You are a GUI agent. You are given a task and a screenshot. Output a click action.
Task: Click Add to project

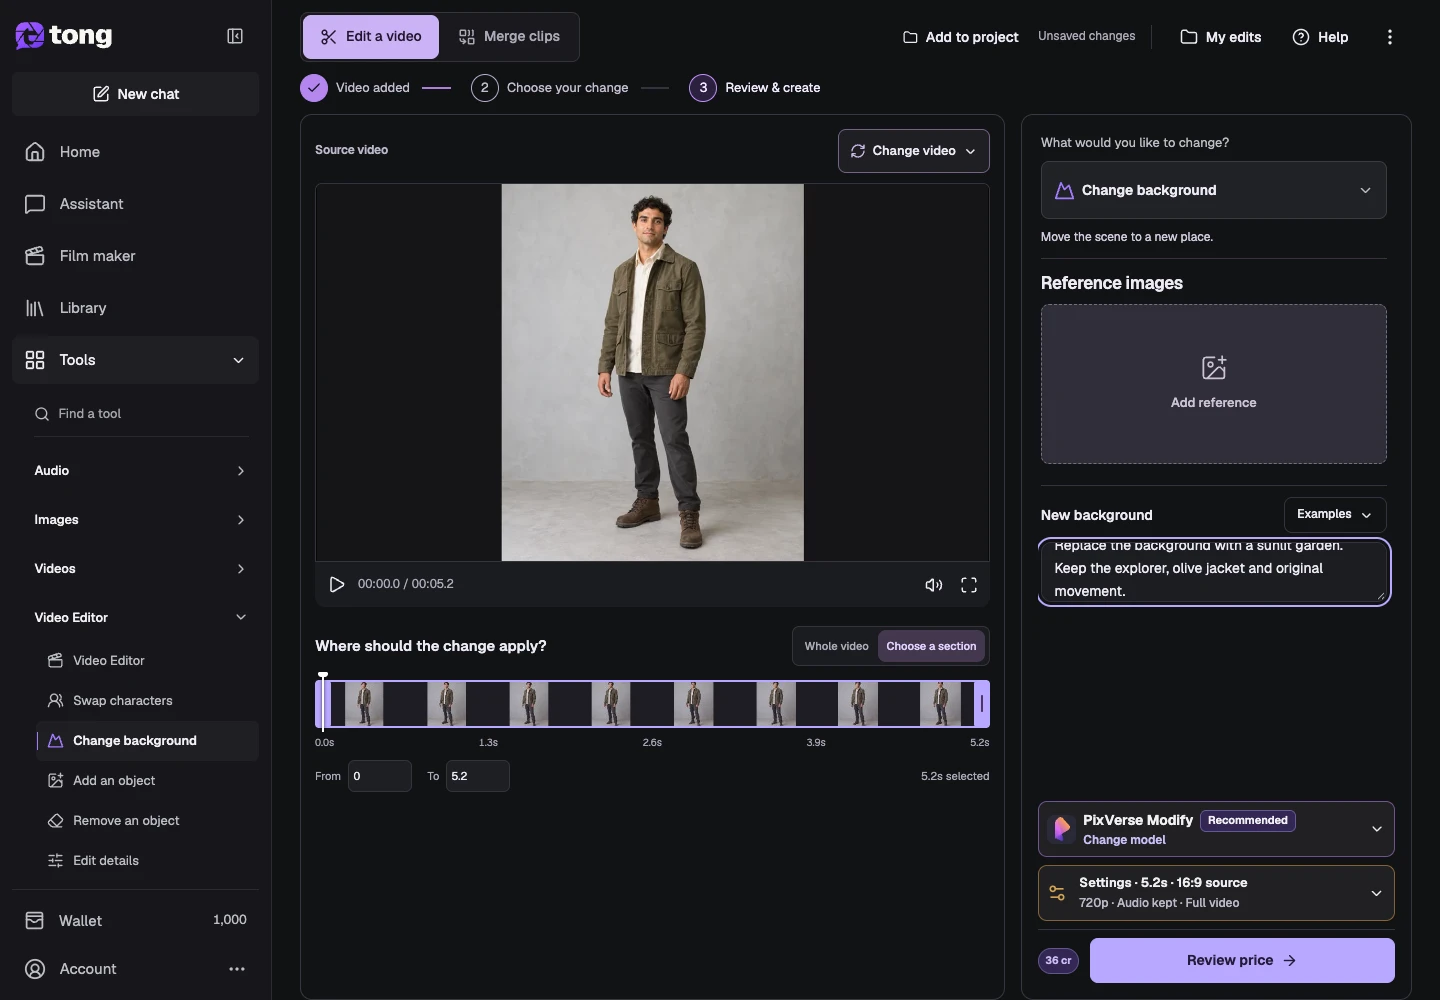(960, 37)
